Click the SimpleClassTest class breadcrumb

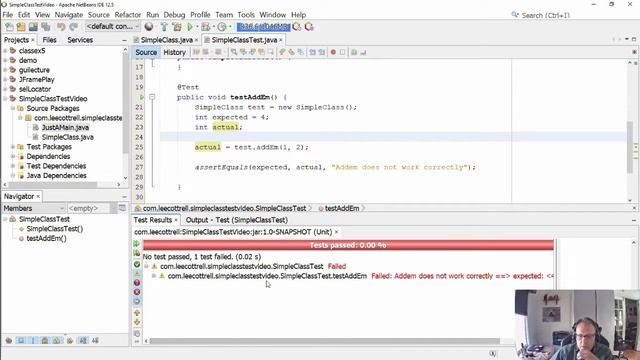[x=224, y=208]
